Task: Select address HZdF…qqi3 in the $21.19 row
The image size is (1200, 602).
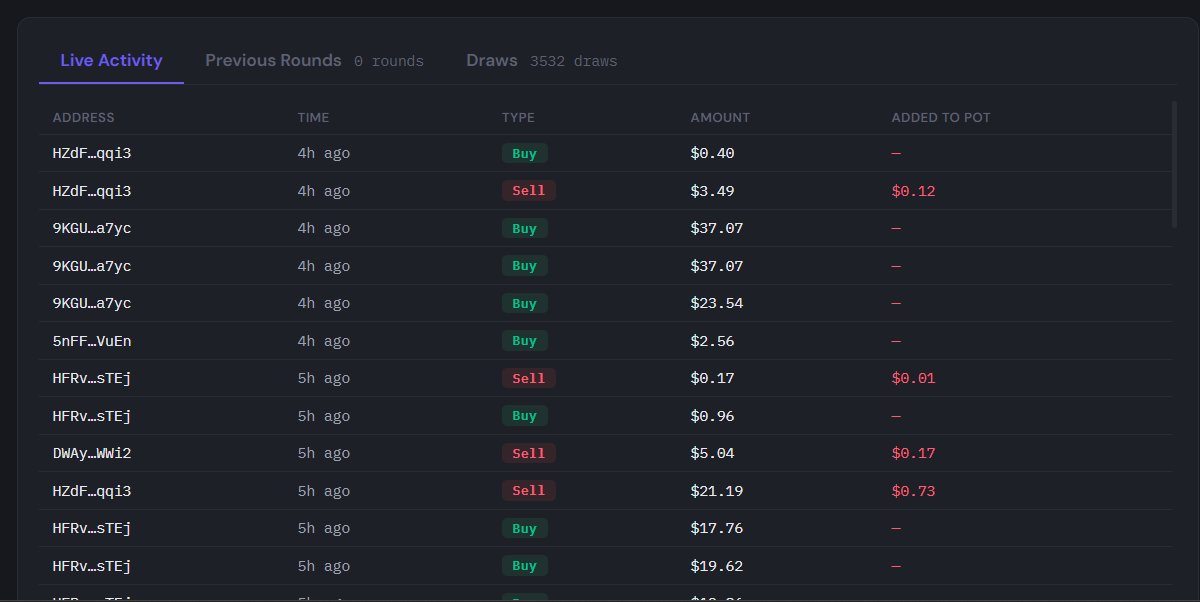Action: click(92, 491)
